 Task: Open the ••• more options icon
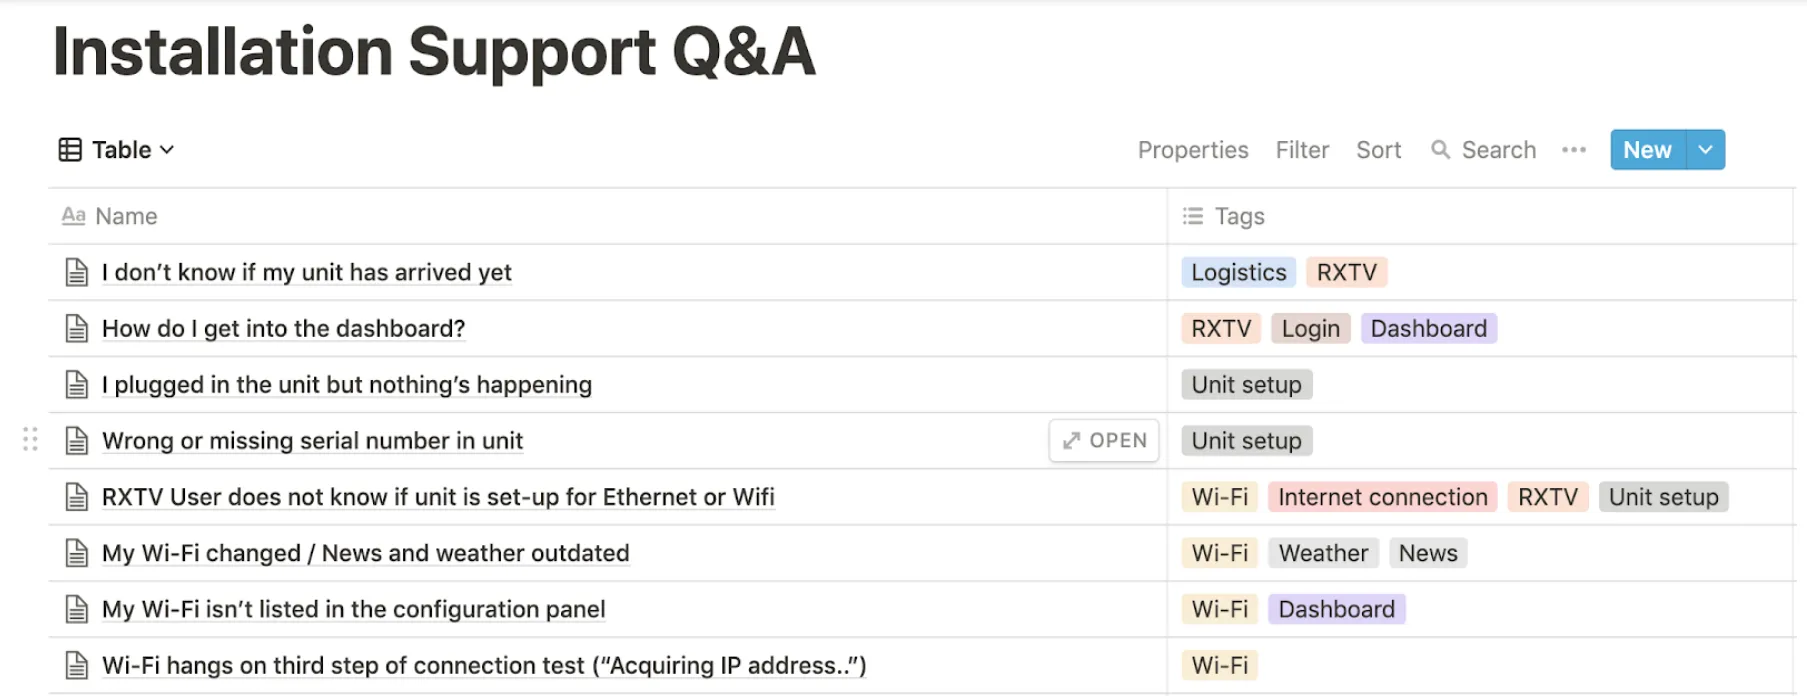point(1574,149)
